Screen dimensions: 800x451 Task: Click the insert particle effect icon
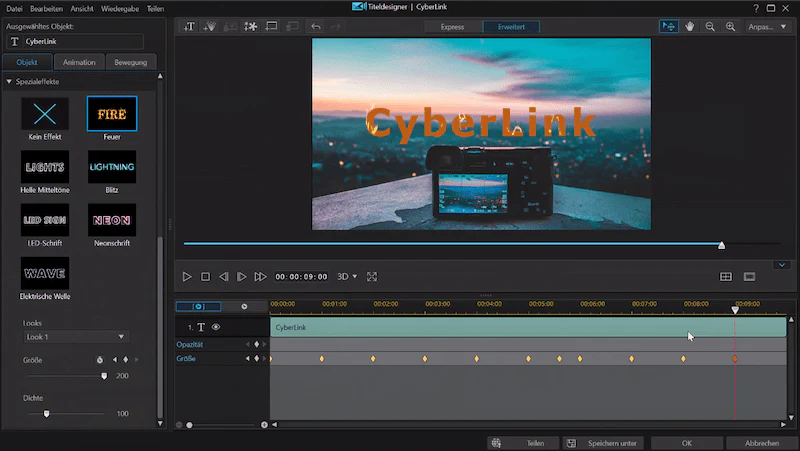tap(209, 27)
